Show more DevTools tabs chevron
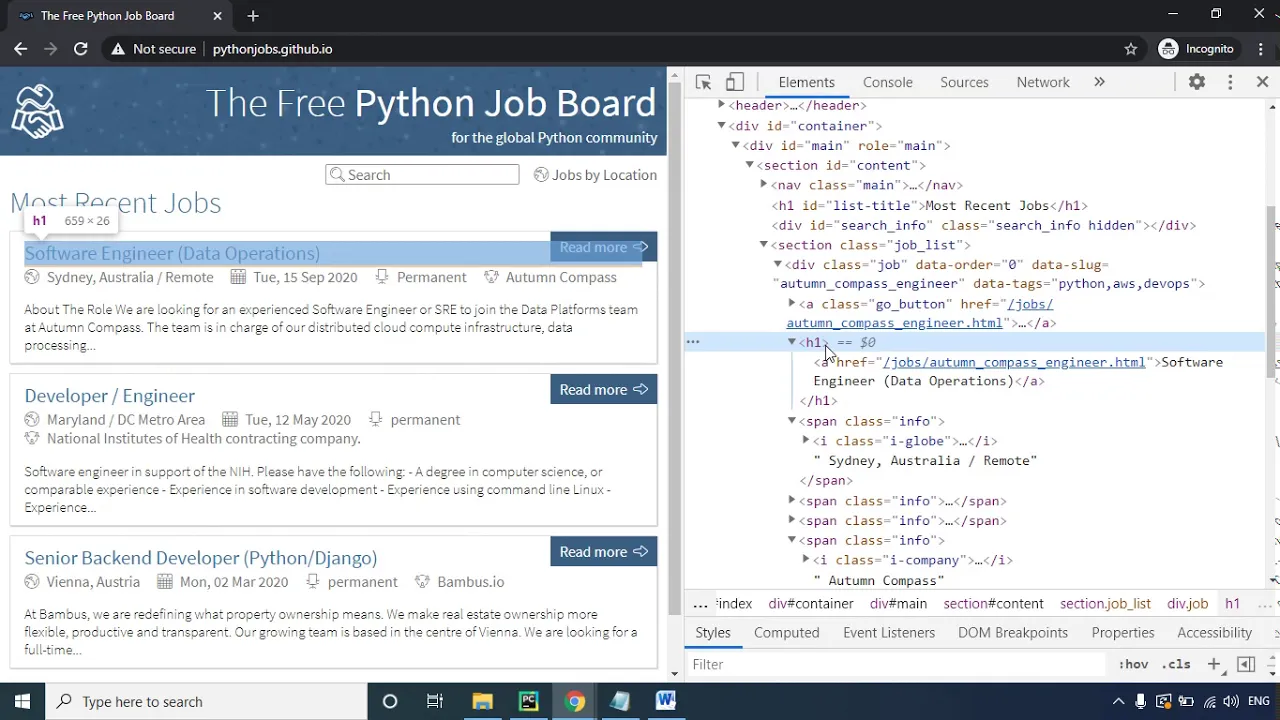1280x720 pixels. (1099, 82)
